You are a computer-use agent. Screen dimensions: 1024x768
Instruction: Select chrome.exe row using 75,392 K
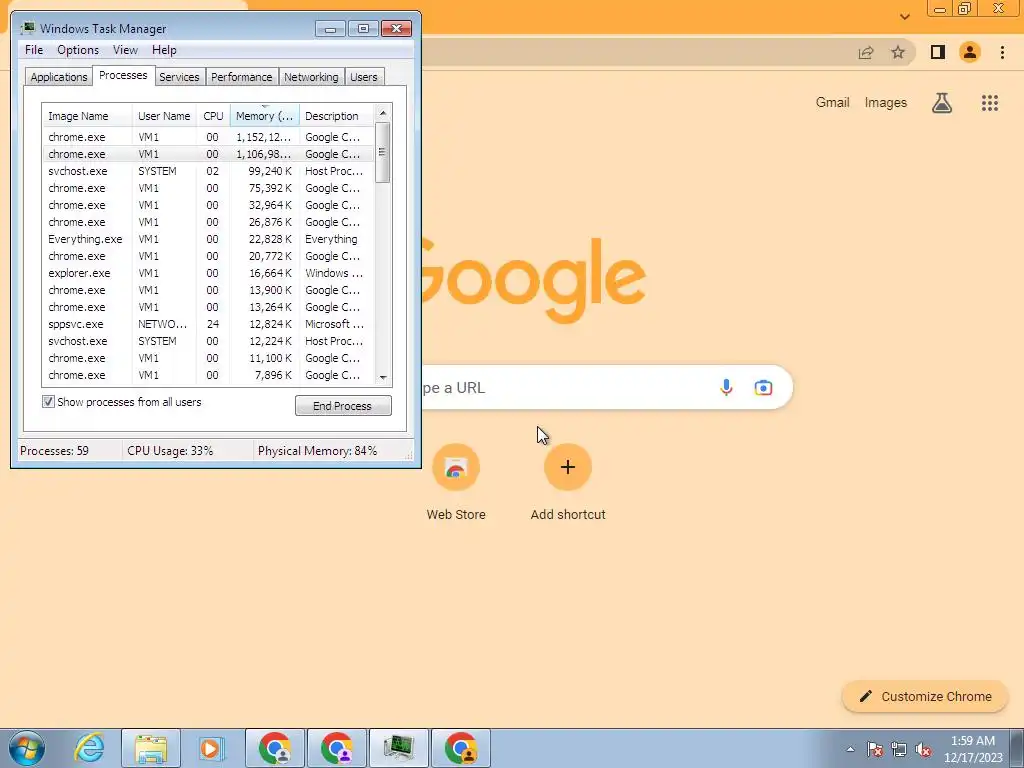tap(208, 188)
